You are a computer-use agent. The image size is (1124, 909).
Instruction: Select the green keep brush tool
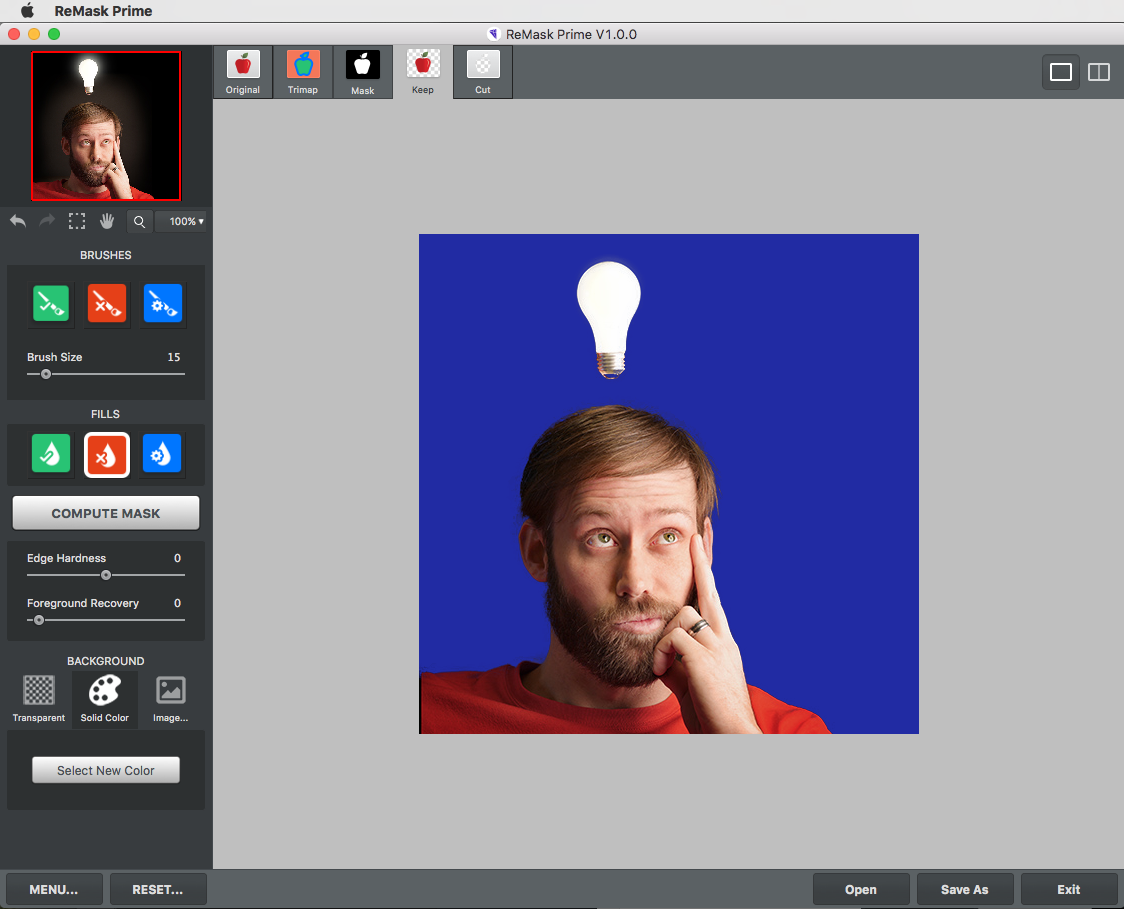pos(51,303)
